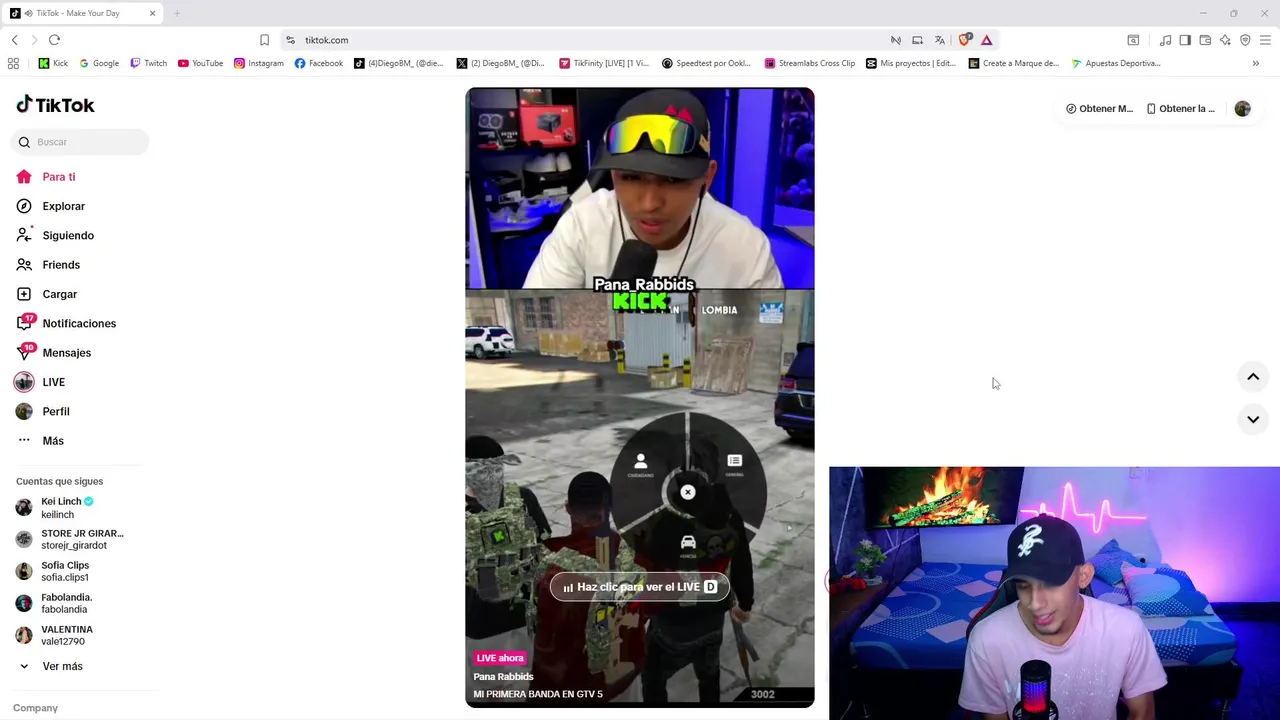The width and height of the screenshot is (1280, 720).
Task: Click Obtener la app button
Action: click(x=1181, y=109)
